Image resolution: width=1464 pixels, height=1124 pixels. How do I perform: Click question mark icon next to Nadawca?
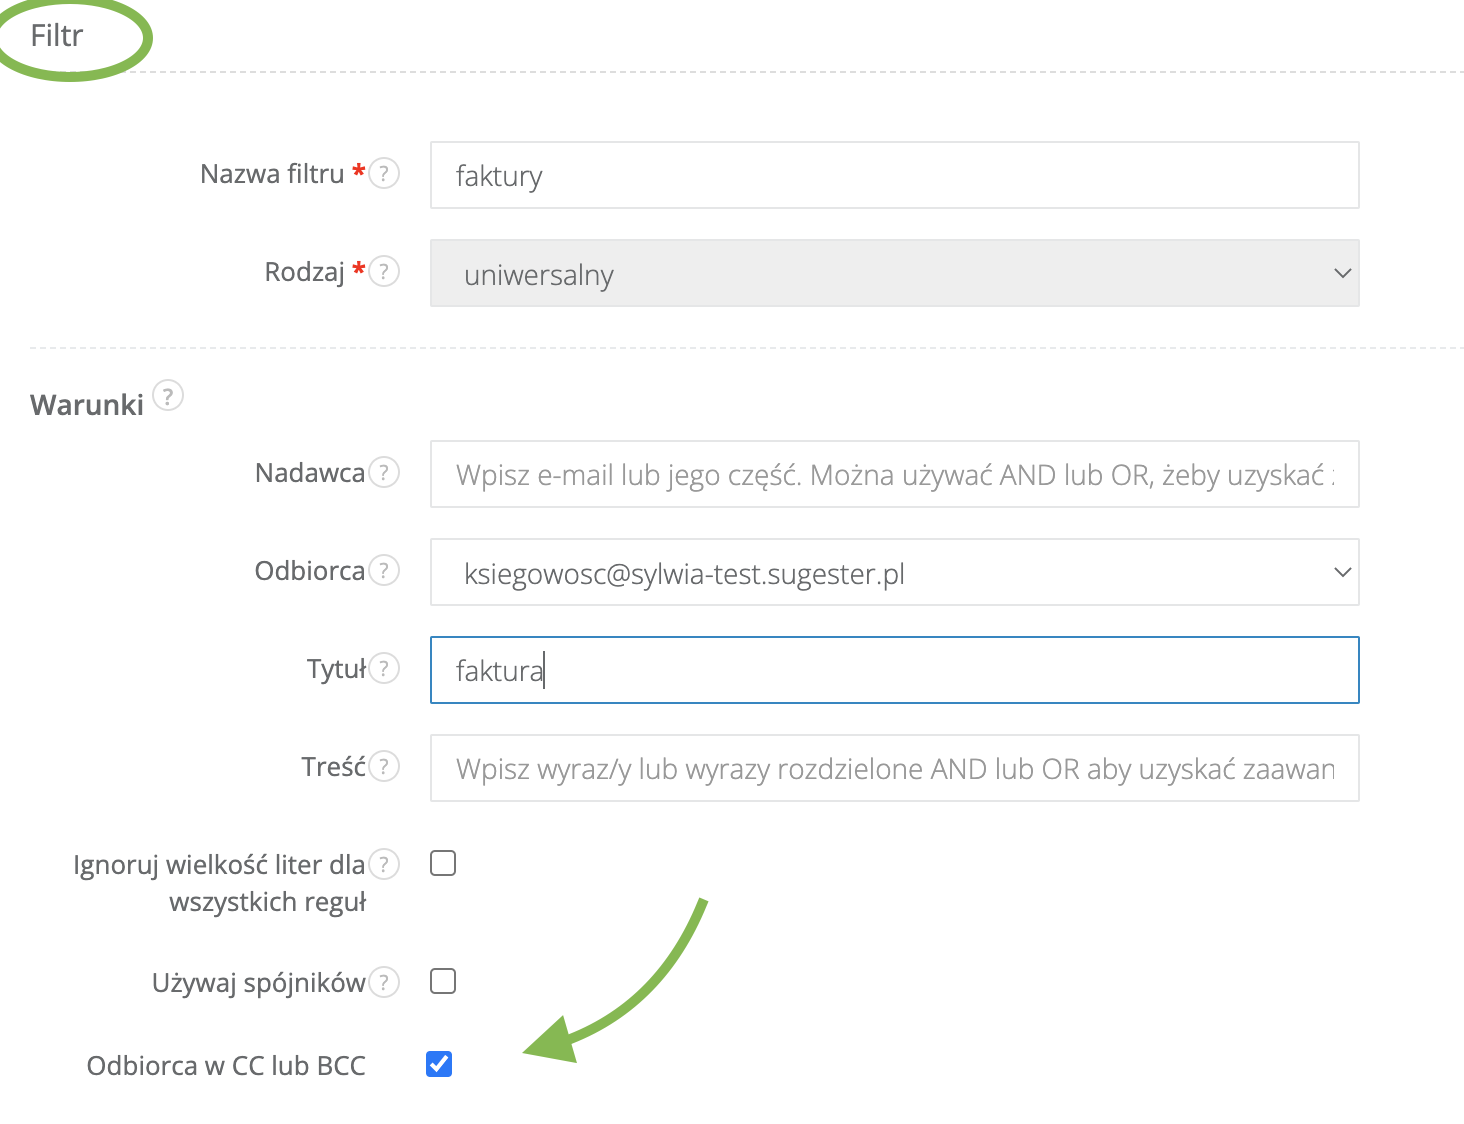384,472
